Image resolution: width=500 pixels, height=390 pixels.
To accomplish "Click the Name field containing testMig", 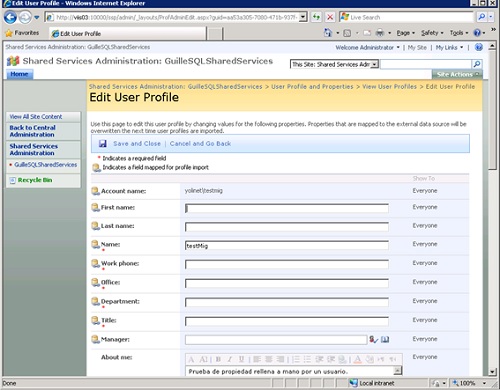I will 287,246.
